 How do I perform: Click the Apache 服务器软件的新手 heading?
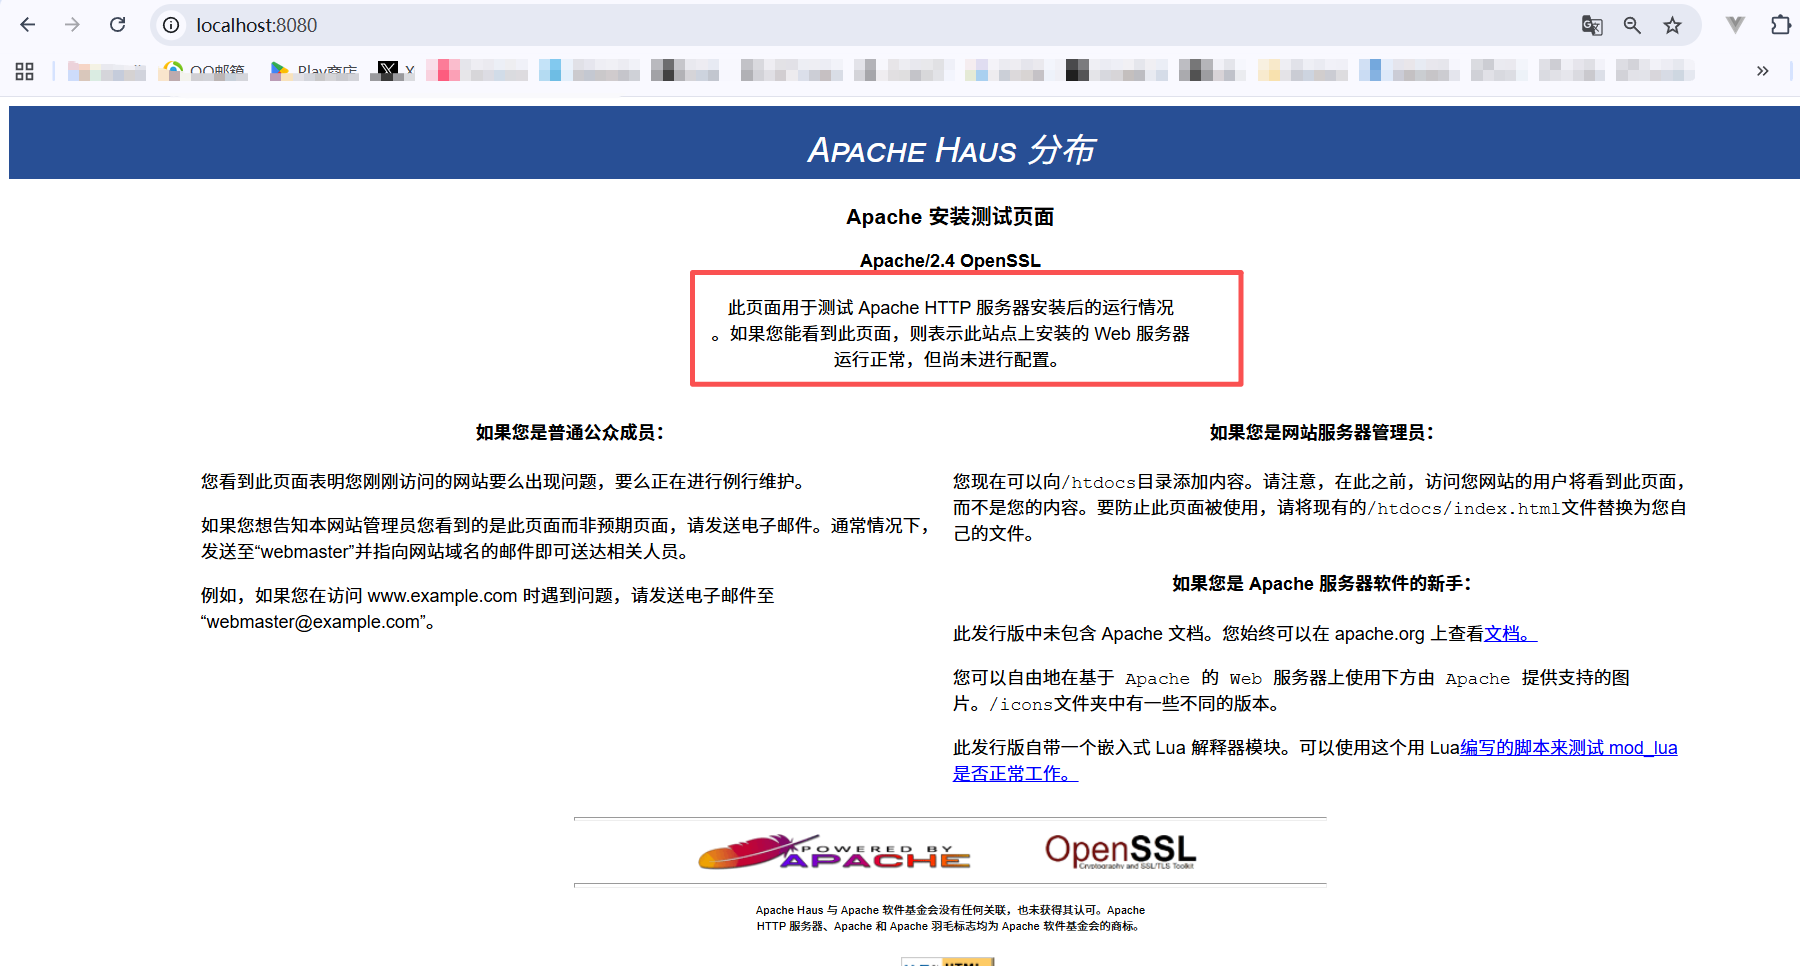pos(1322,583)
